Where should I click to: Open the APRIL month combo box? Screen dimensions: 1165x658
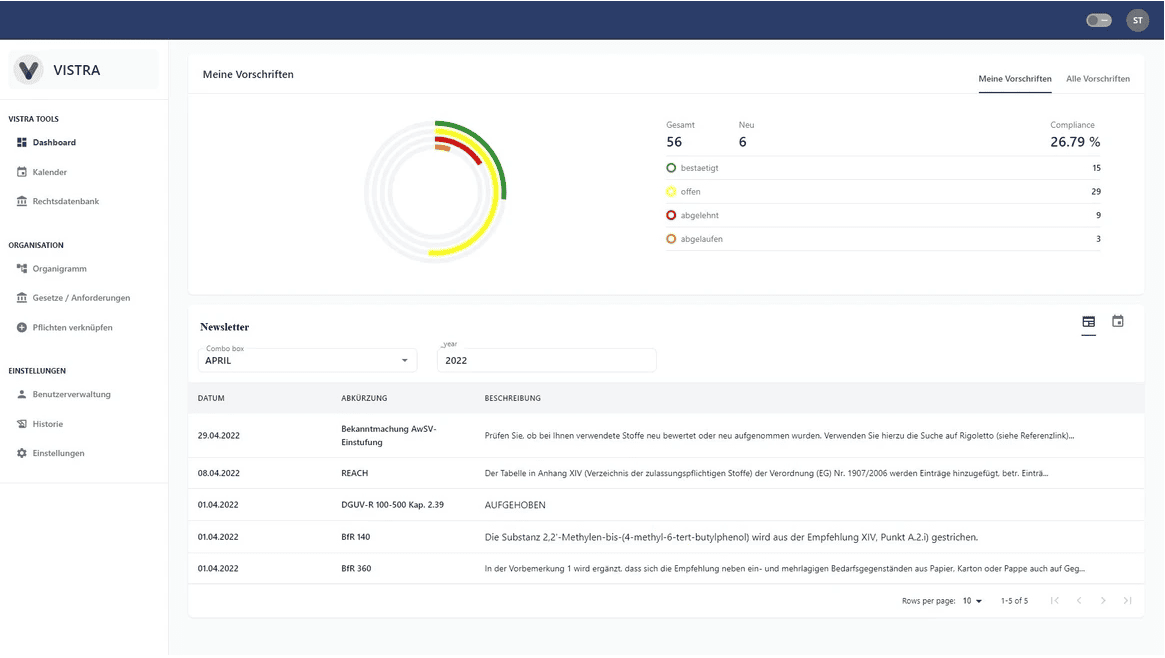[x=308, y=360]
